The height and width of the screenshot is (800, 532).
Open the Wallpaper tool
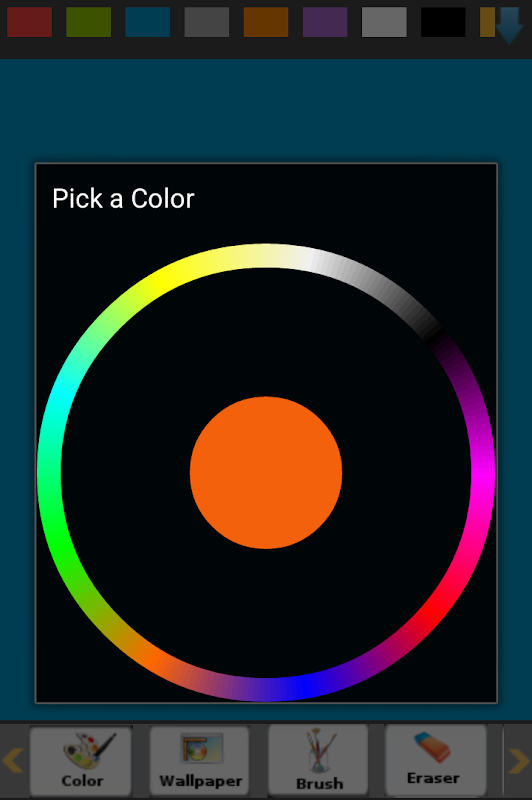pos(200,760)
